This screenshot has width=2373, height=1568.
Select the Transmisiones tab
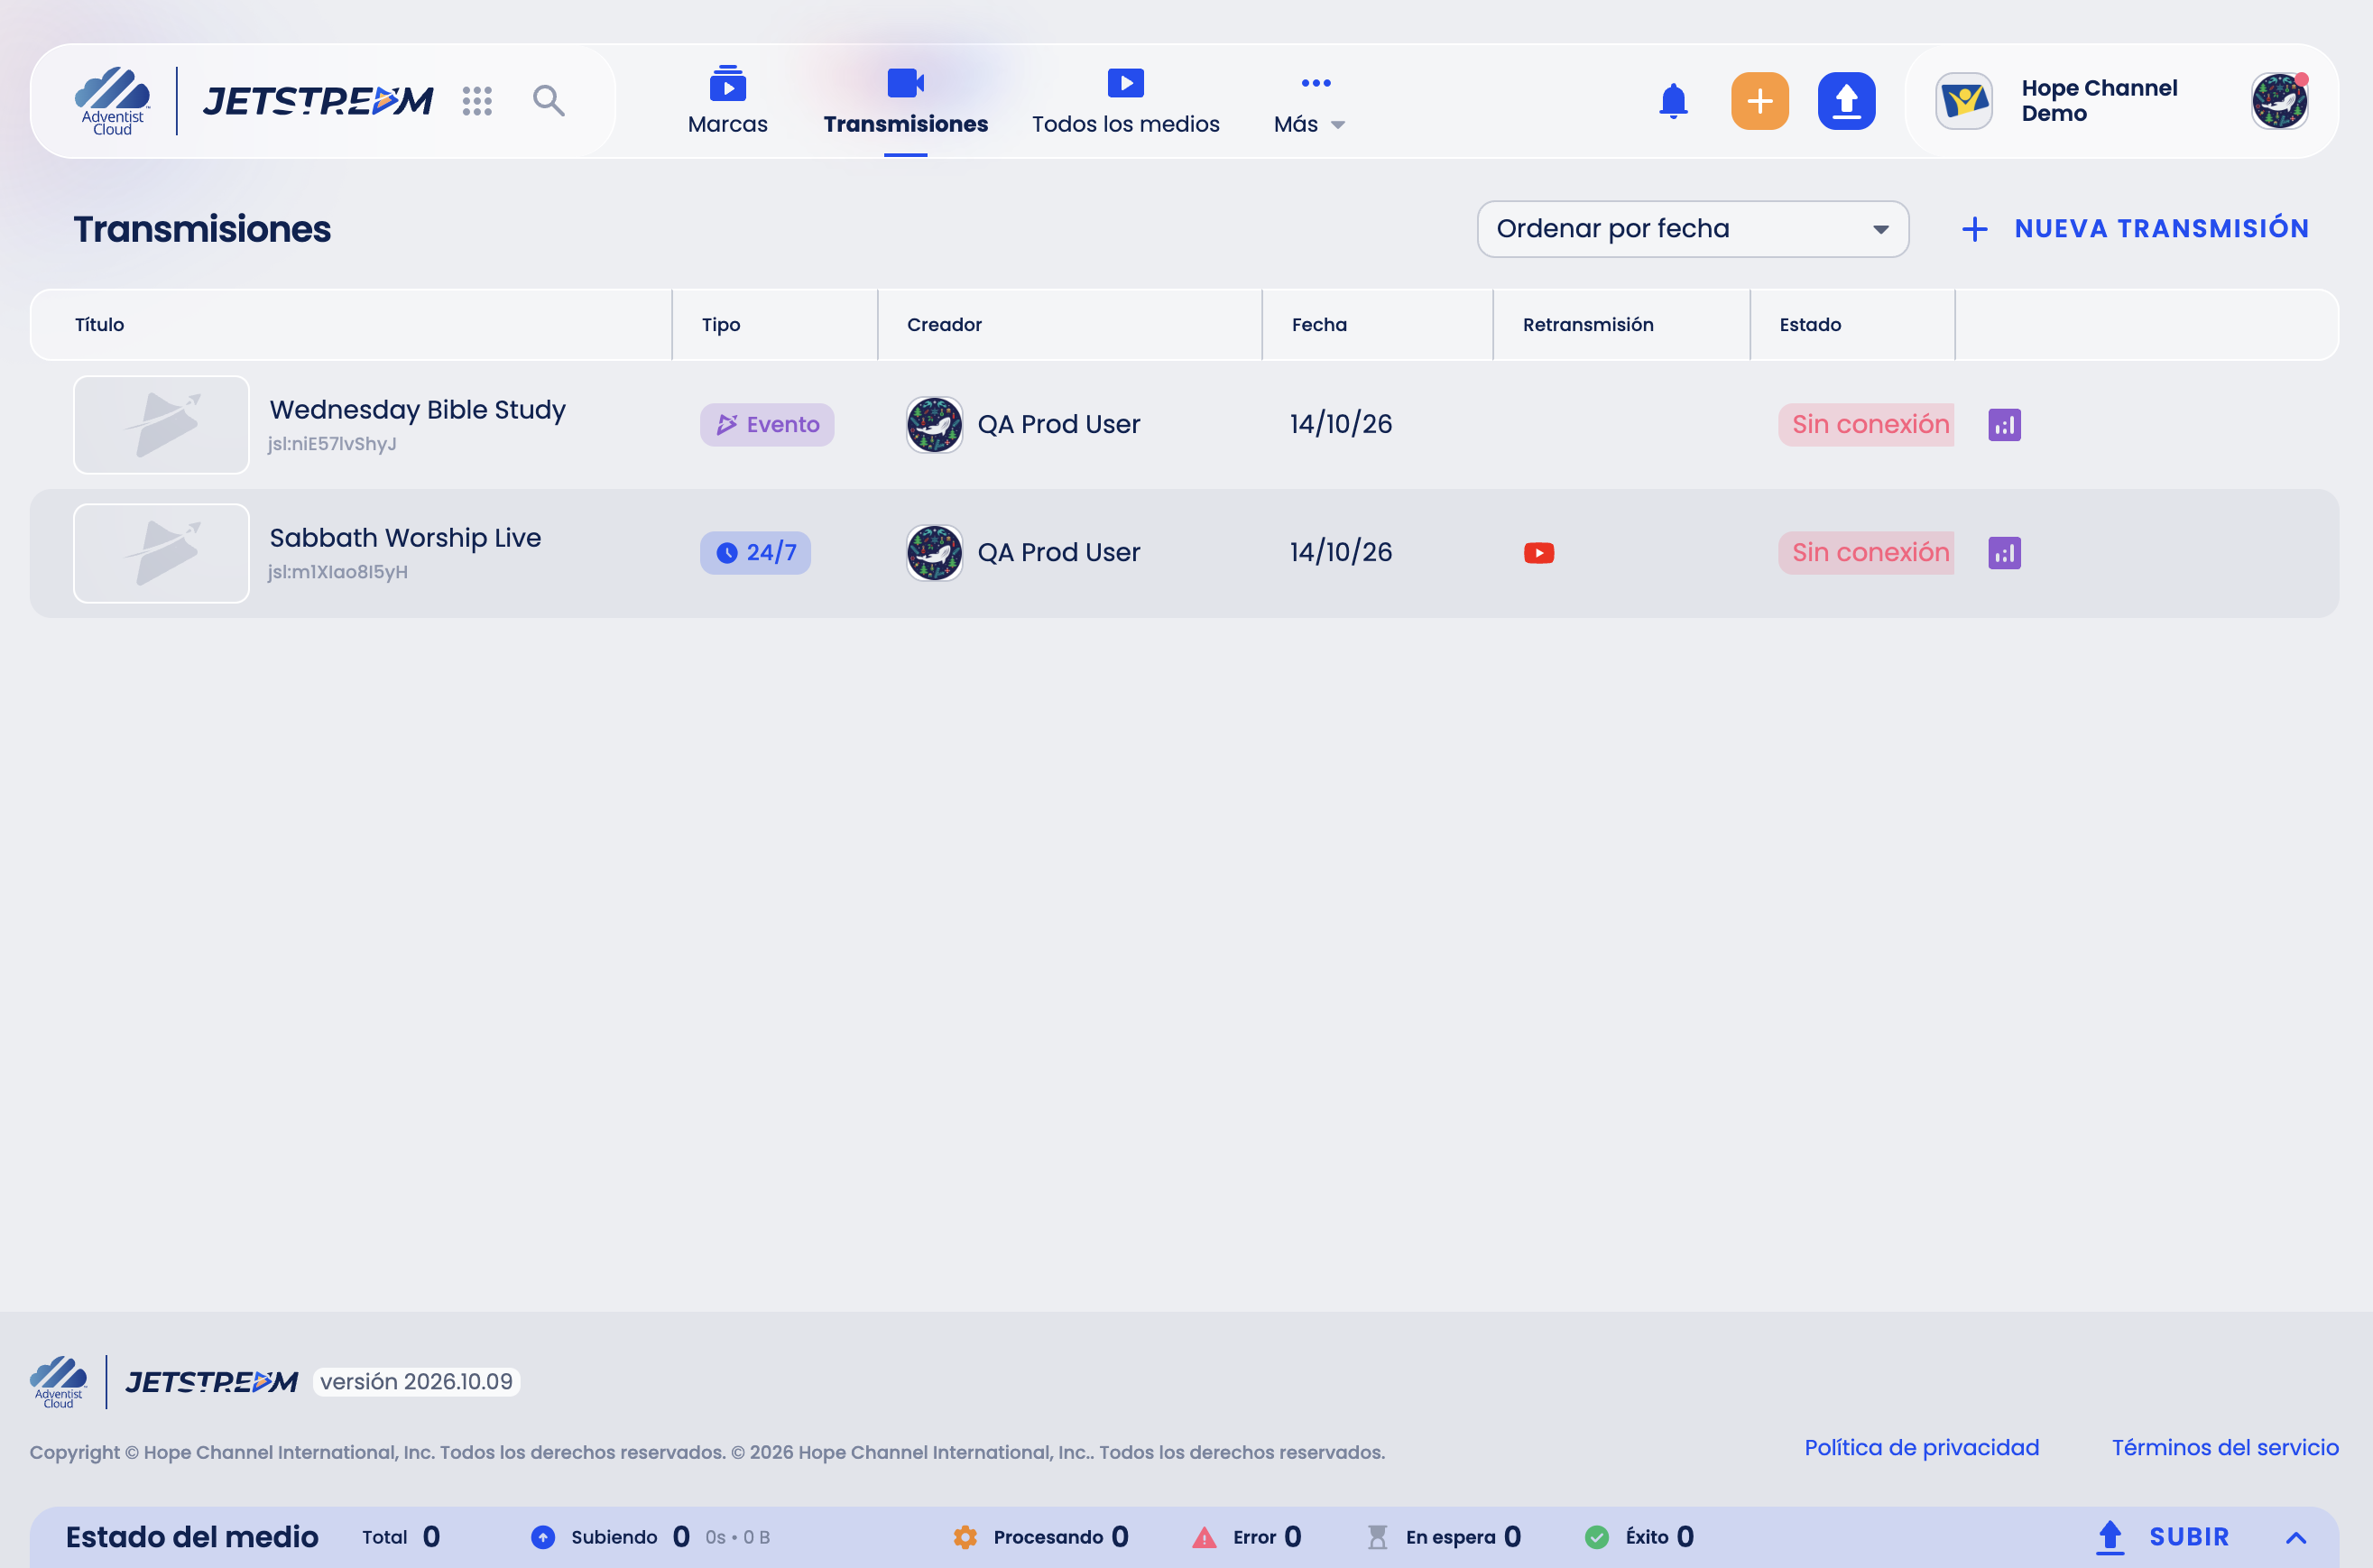[x=905, y=101]
